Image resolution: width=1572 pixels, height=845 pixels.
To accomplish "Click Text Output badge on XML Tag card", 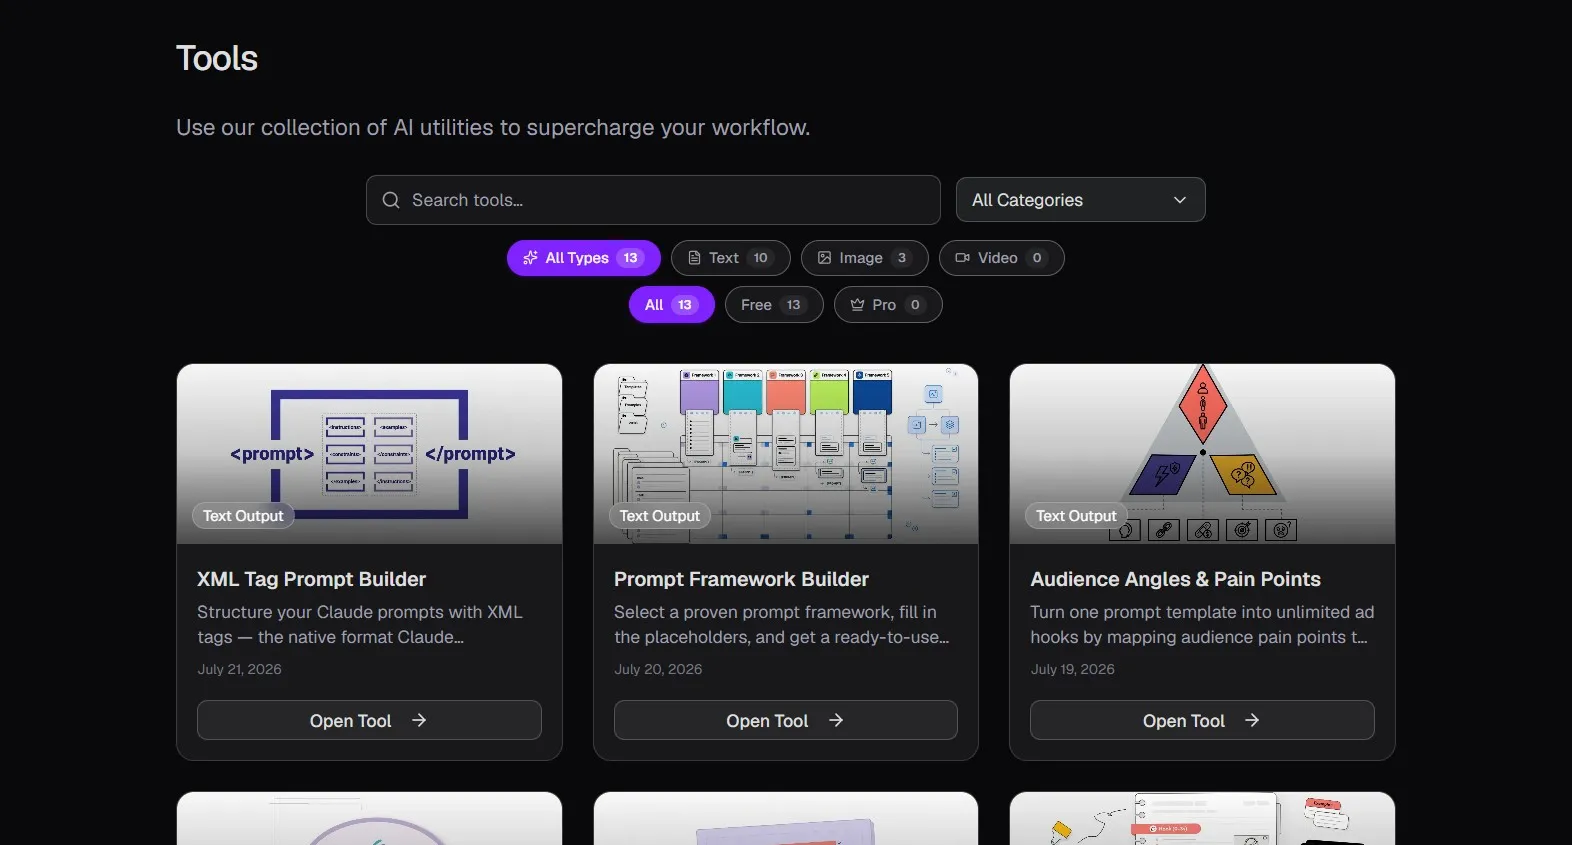I will [x=243, y=516].
